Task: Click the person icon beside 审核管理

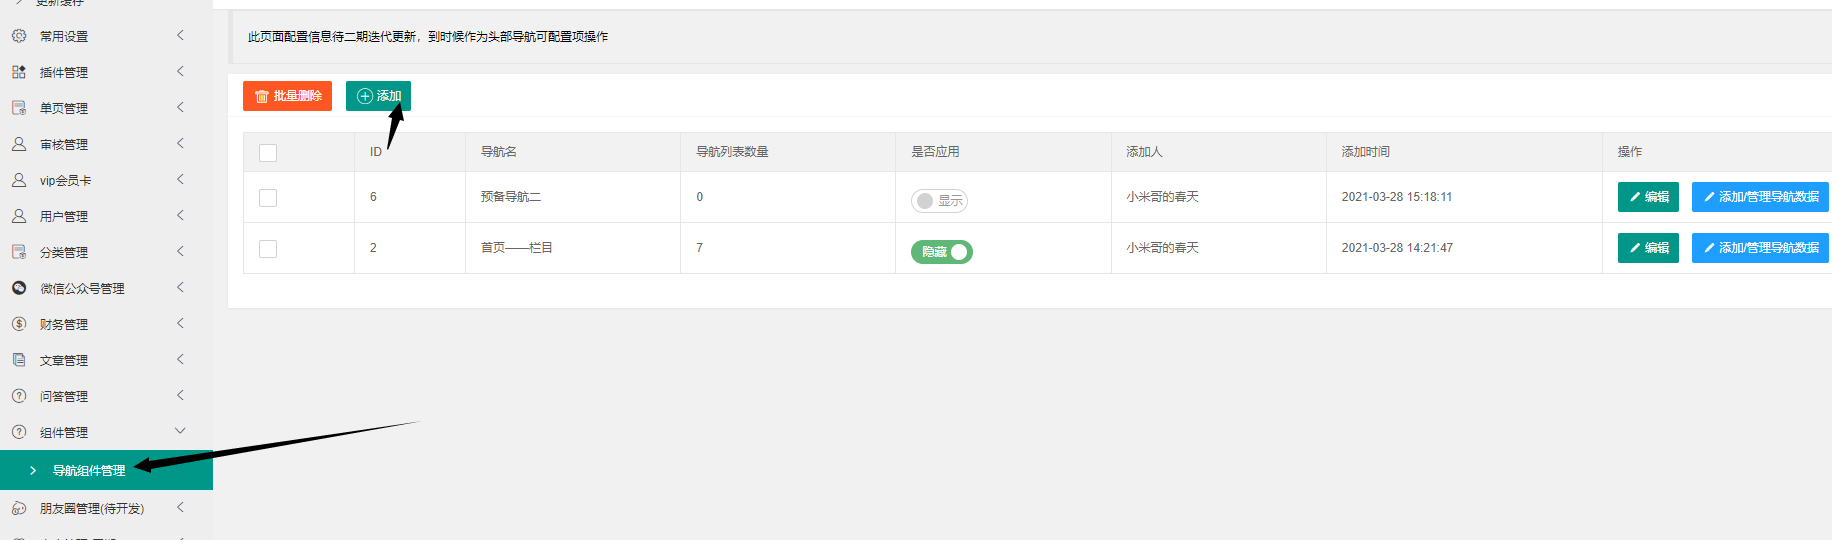Action: tap(19, 144)
